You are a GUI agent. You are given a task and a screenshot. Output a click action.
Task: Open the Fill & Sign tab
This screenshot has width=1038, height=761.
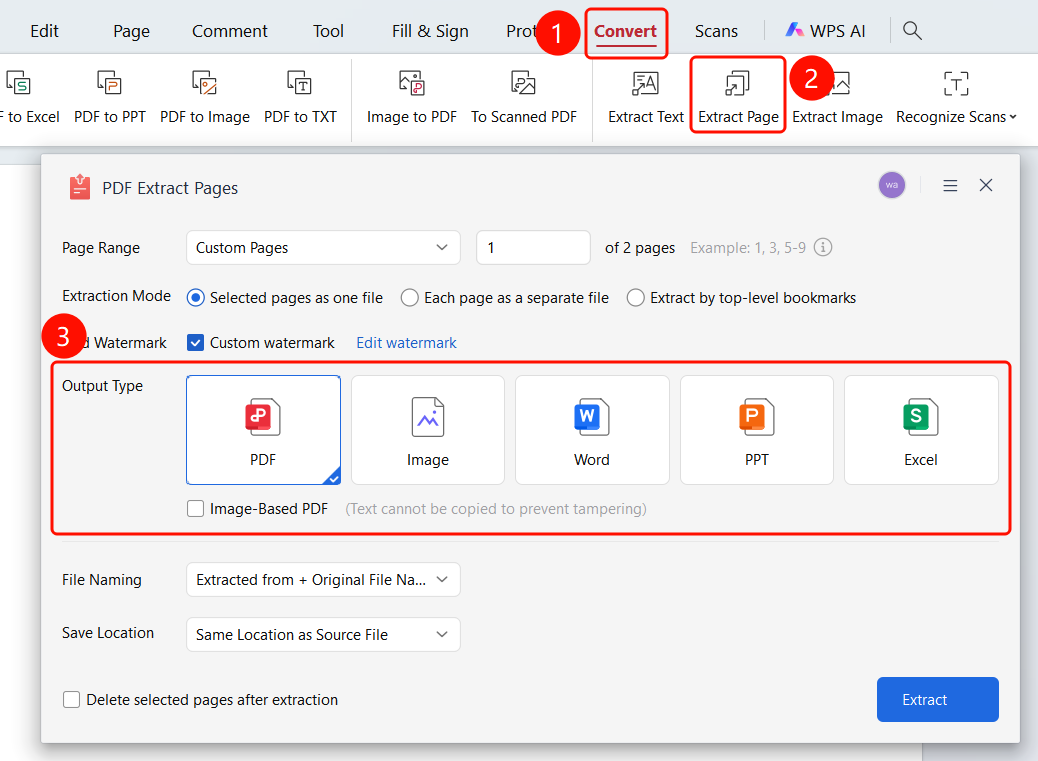pyautogui.click(x=430, y=31)
